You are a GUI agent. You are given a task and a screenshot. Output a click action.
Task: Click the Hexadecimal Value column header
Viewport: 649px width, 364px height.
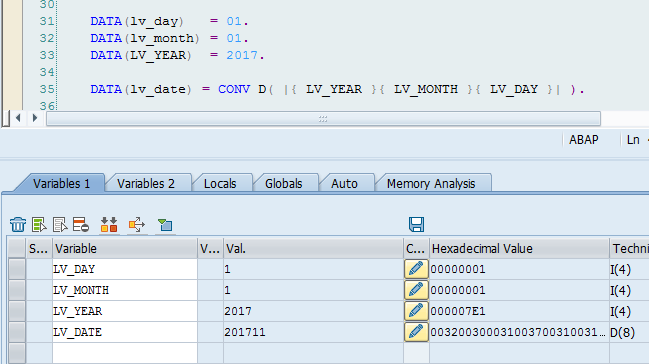(519, 248)
